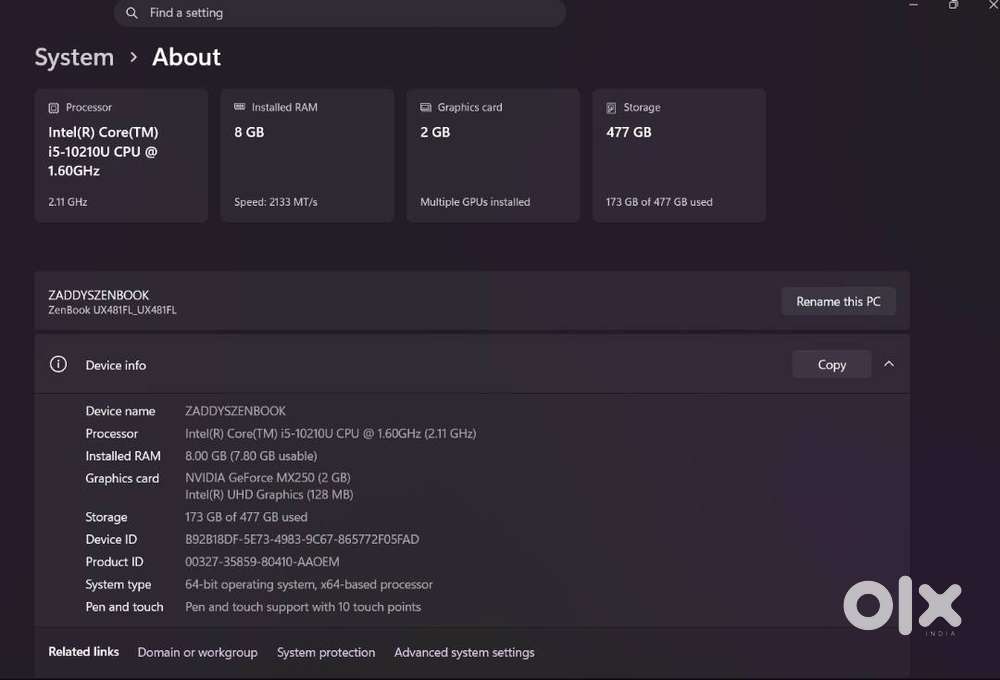Select Pen and touch support text
This screenshot has height=680, width=1000.
coord(303,607)
